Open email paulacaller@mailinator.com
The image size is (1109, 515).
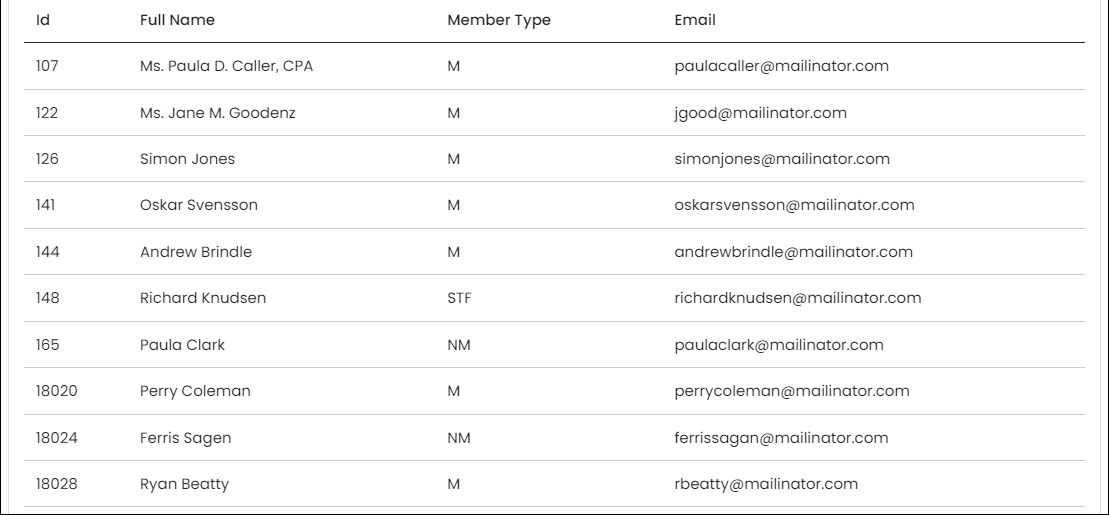782,66
